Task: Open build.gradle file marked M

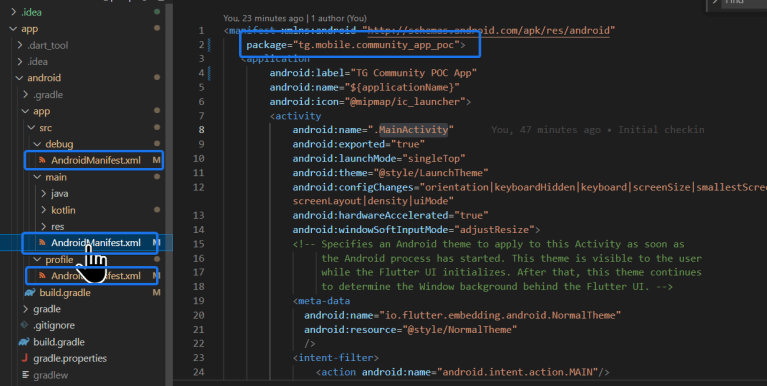Action: tap(65, 293)
